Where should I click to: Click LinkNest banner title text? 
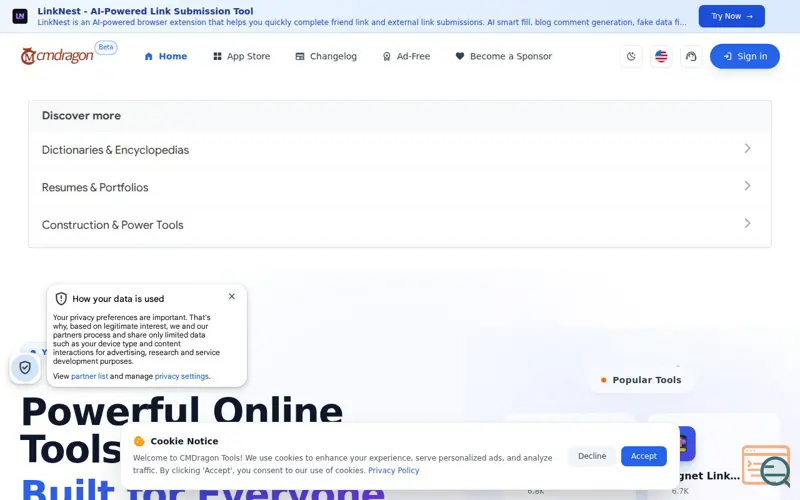pos(145,11)
